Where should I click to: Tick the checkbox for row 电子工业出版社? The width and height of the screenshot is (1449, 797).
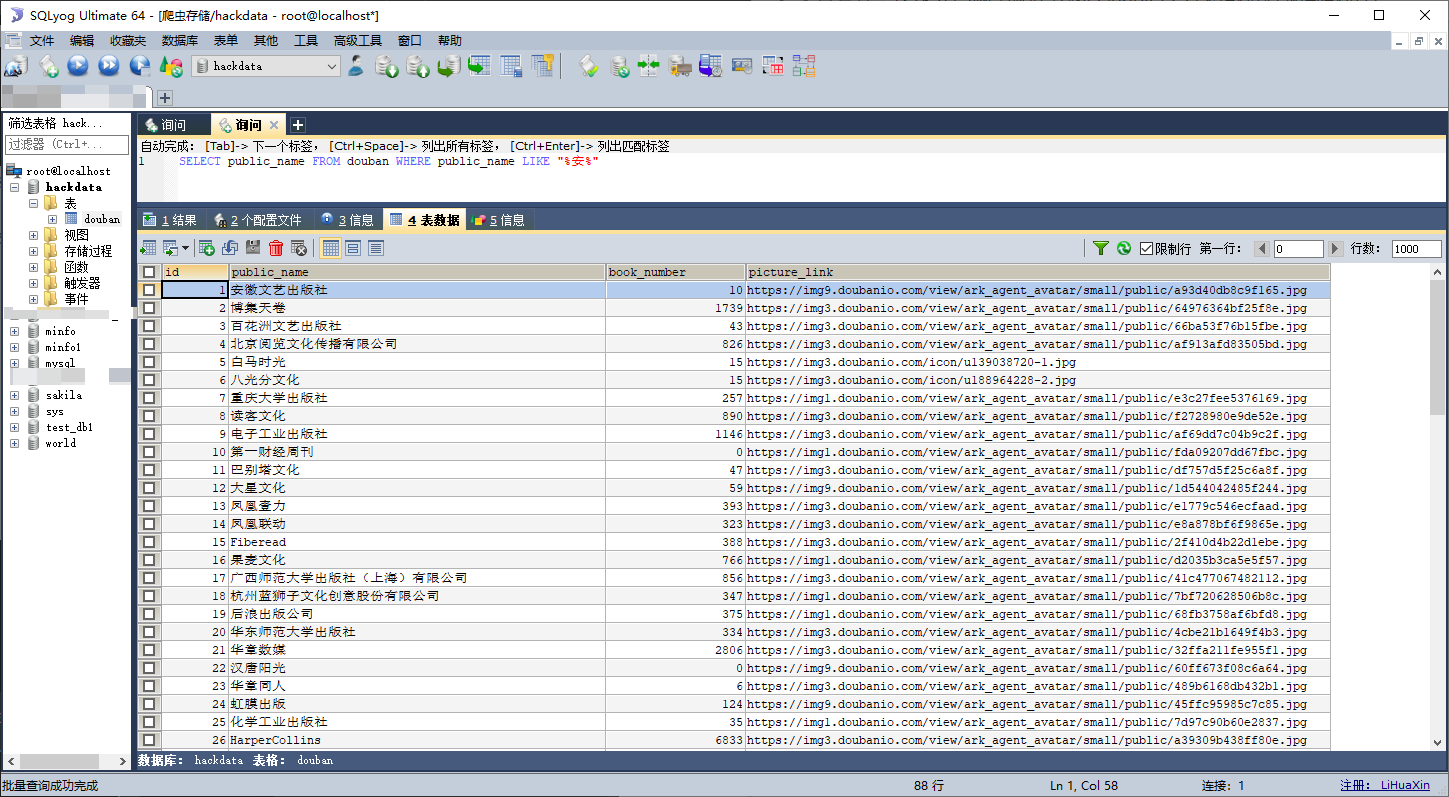pos(149,434)
